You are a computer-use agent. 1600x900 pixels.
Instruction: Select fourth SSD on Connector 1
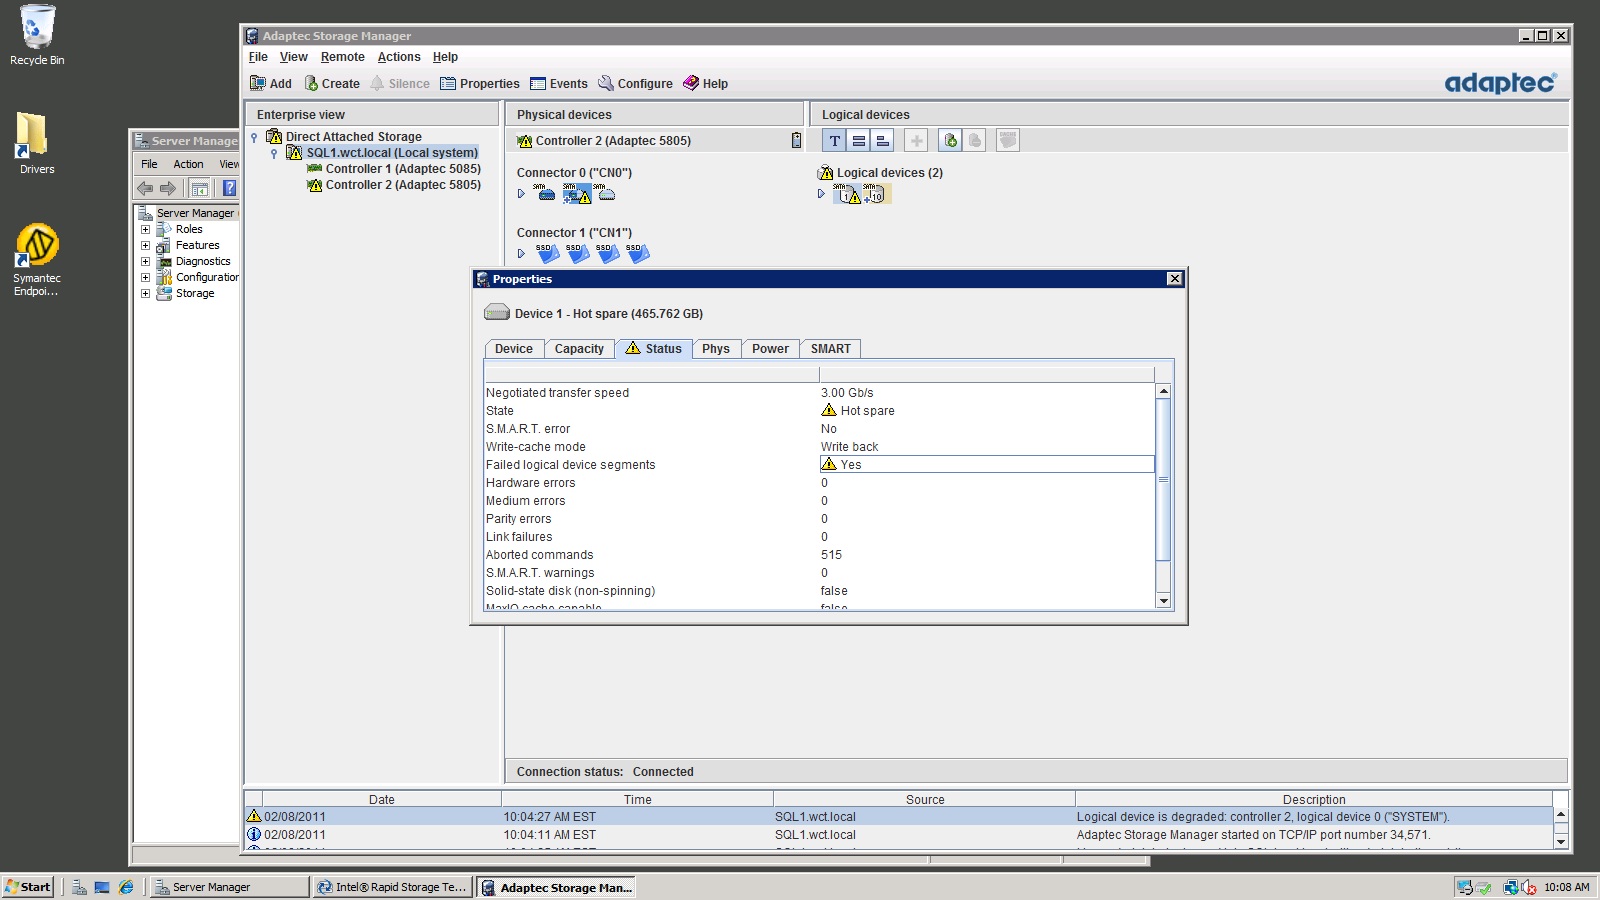tap(638, 253)
